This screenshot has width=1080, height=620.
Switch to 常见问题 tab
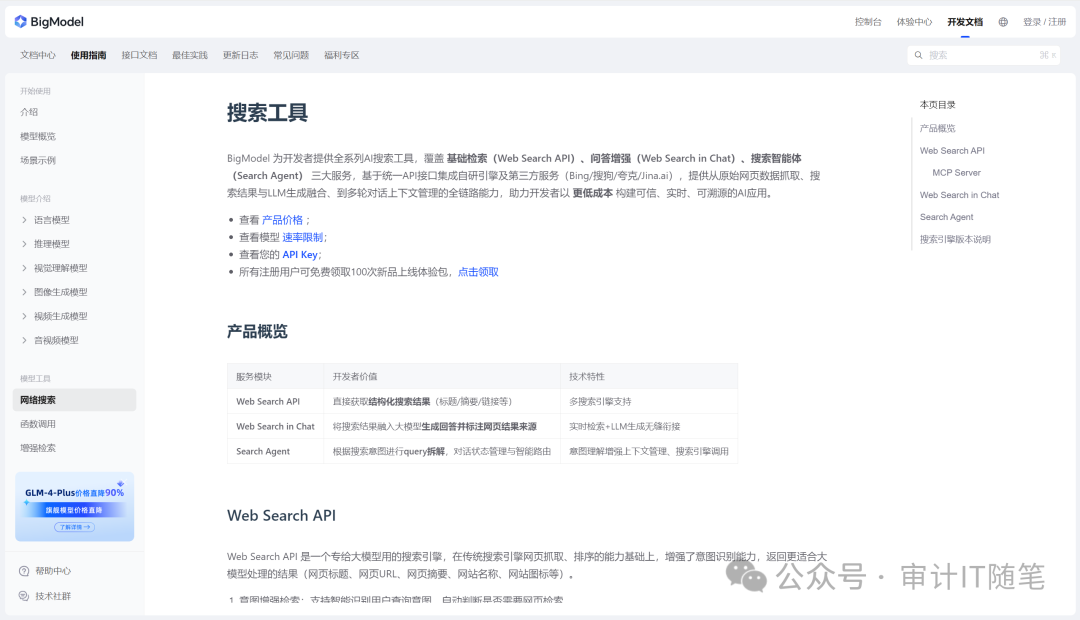tap(291, 55)
